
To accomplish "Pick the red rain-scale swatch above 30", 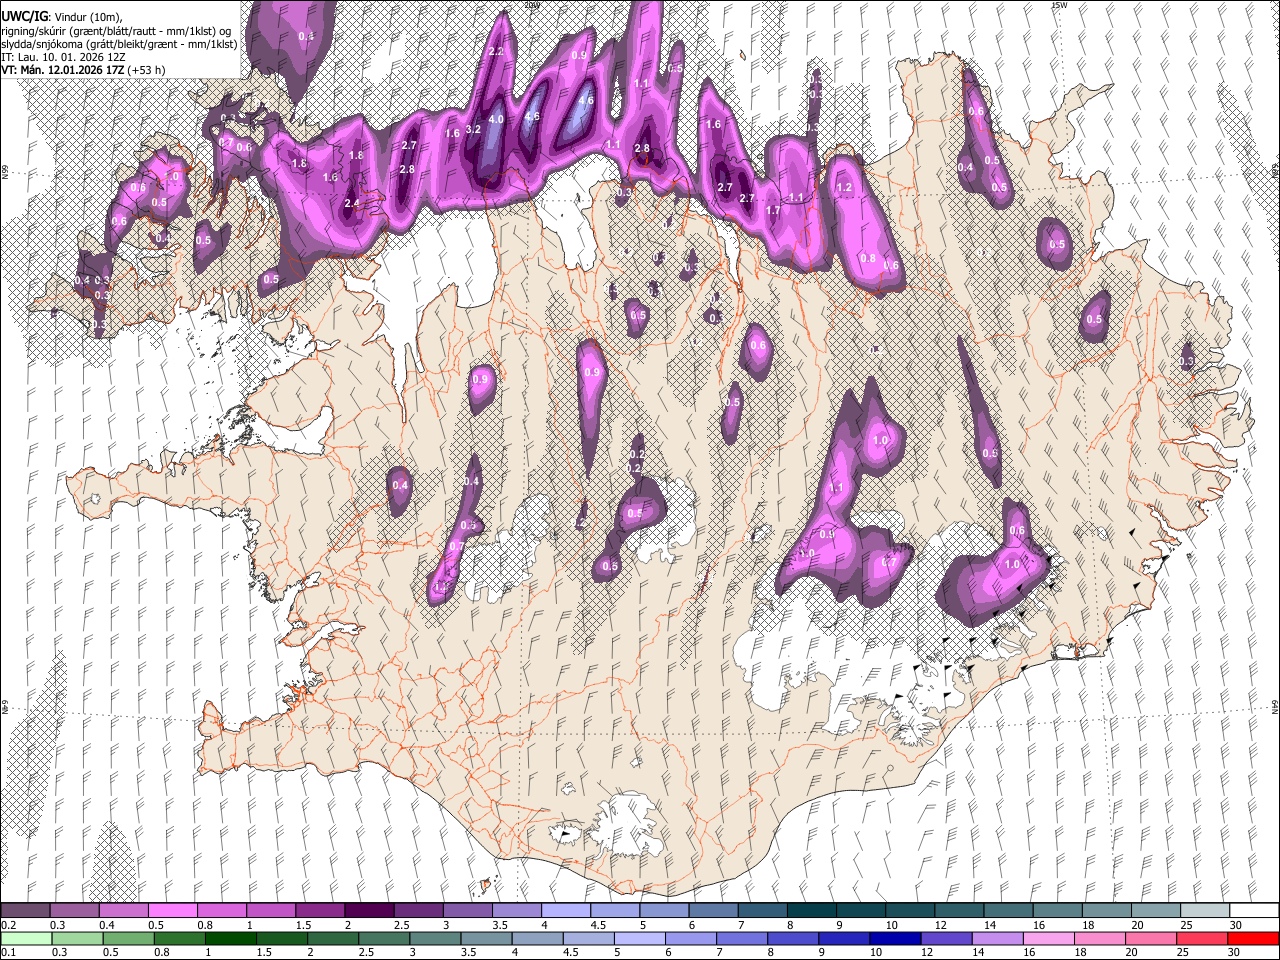I will tap(1254, 938).
